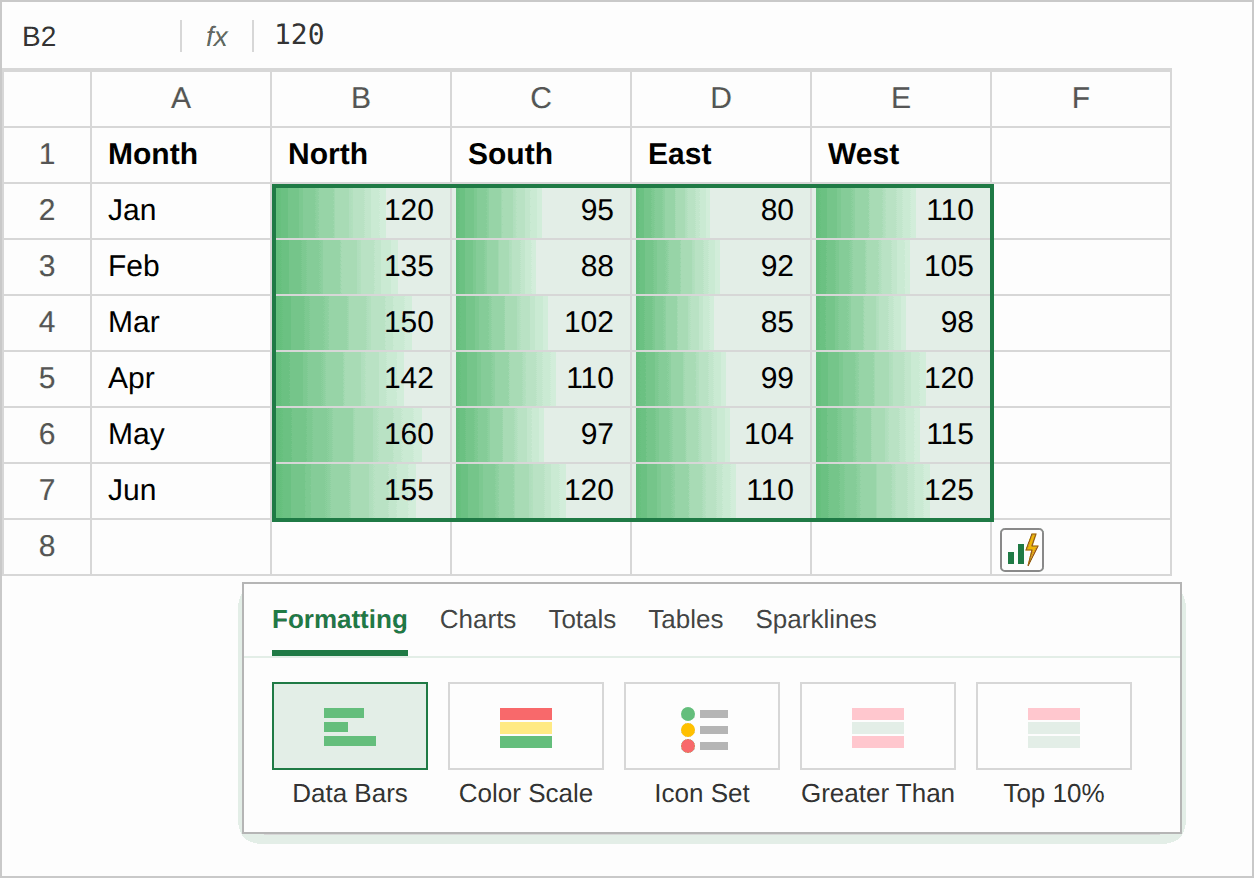Select row 3 header
This screenshot has height=878, width=1254.
47,266
